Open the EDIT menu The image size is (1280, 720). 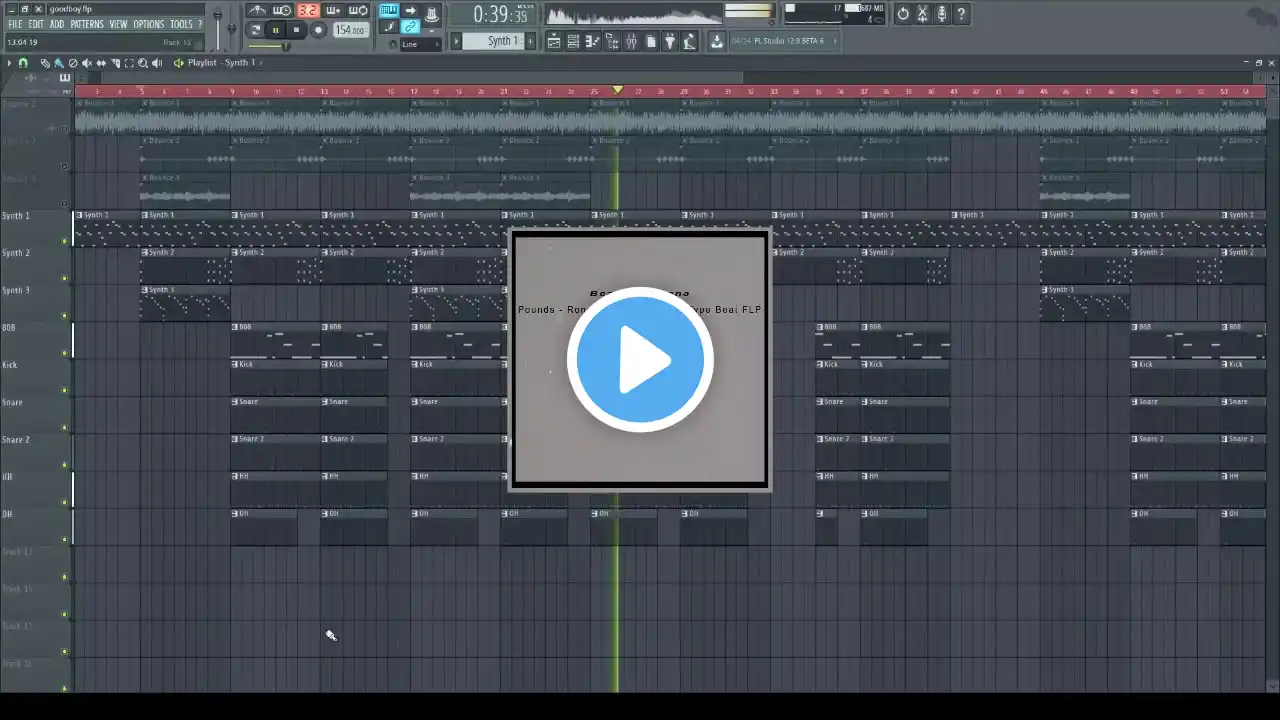[x=36, y=24]
